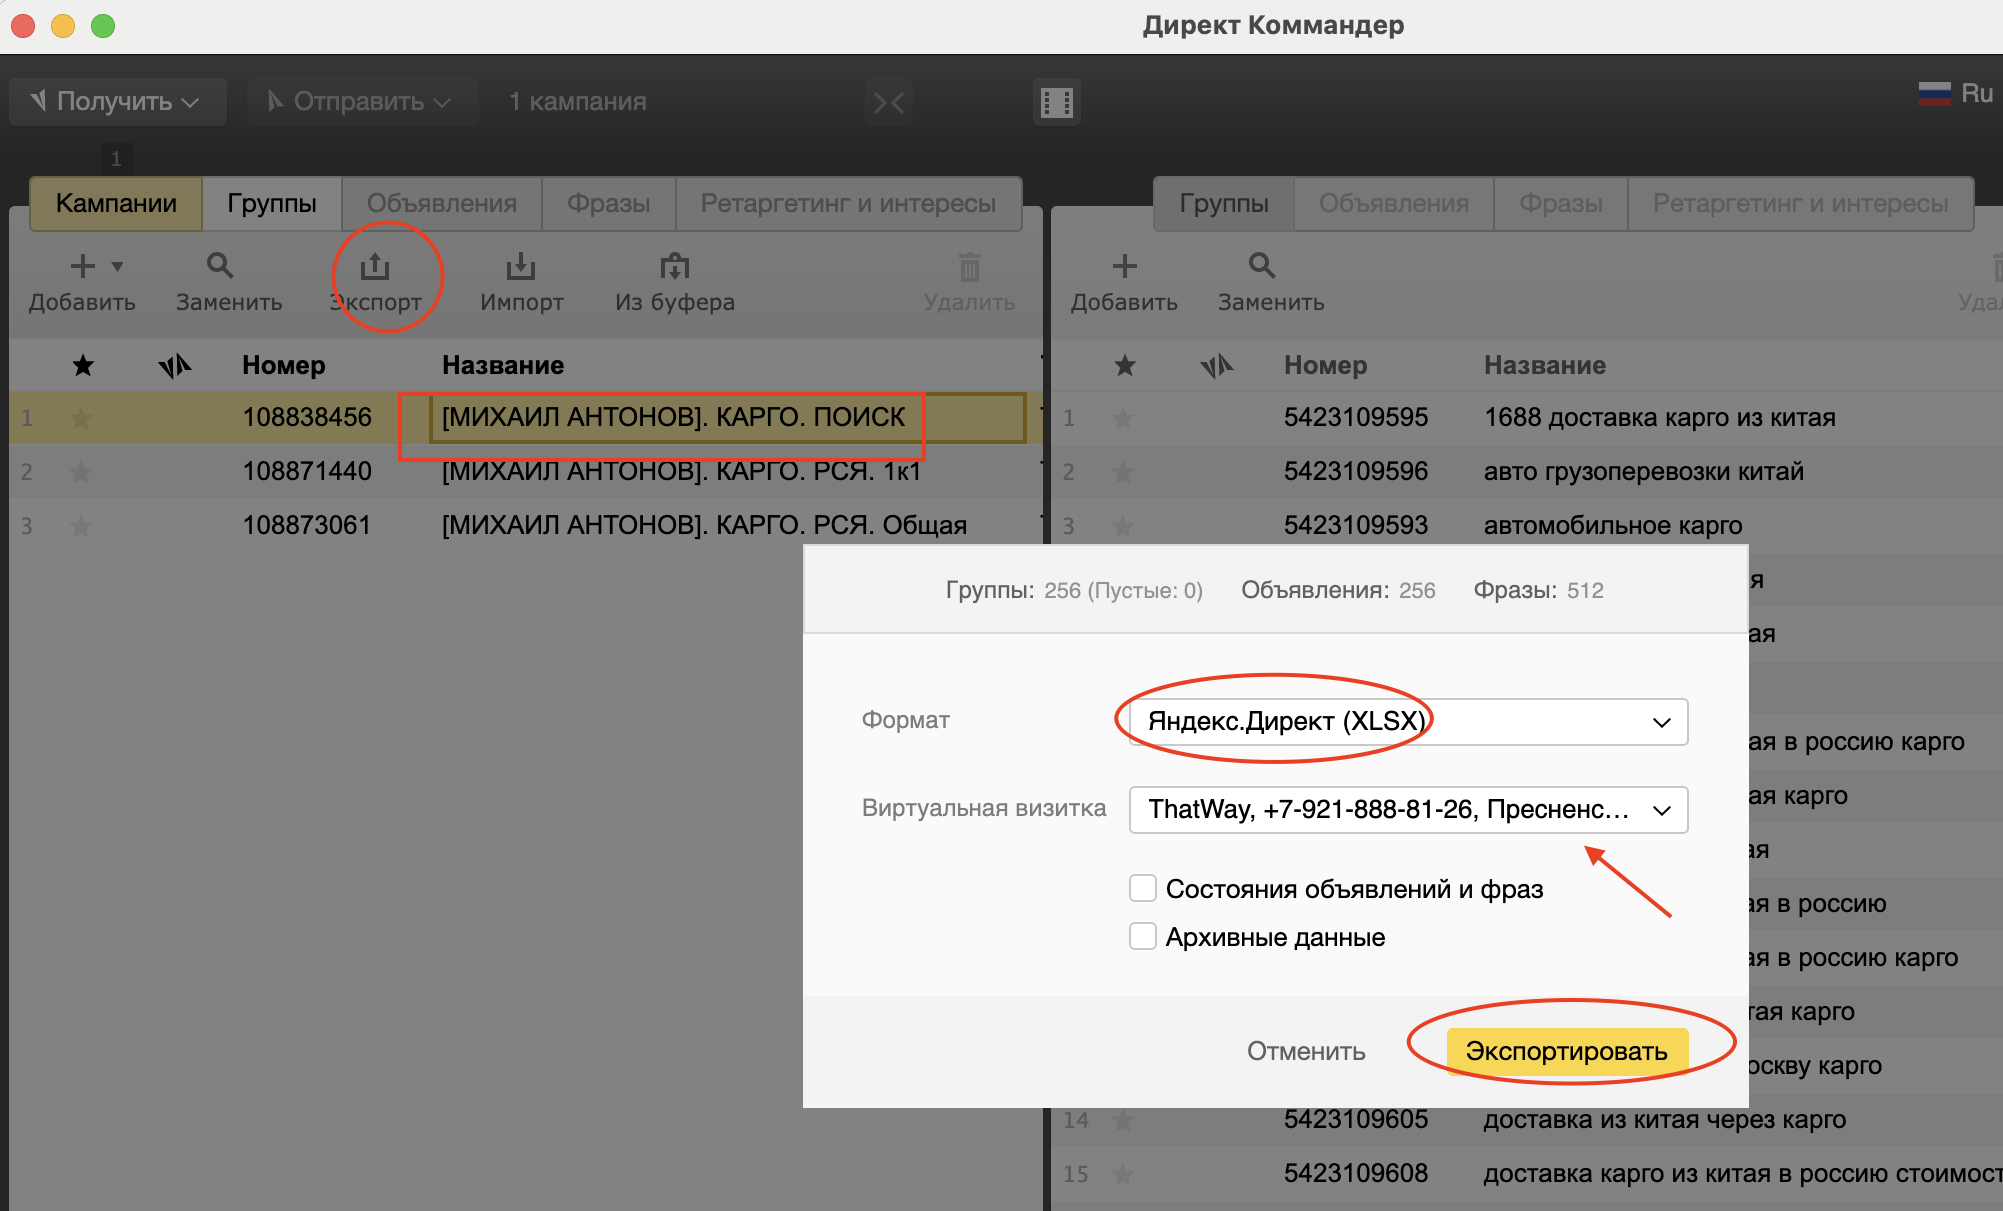Viewport: 2003px width, 1211px height.
Task: Open the Получить dropdown button
Action: click(x=118, y=102)
